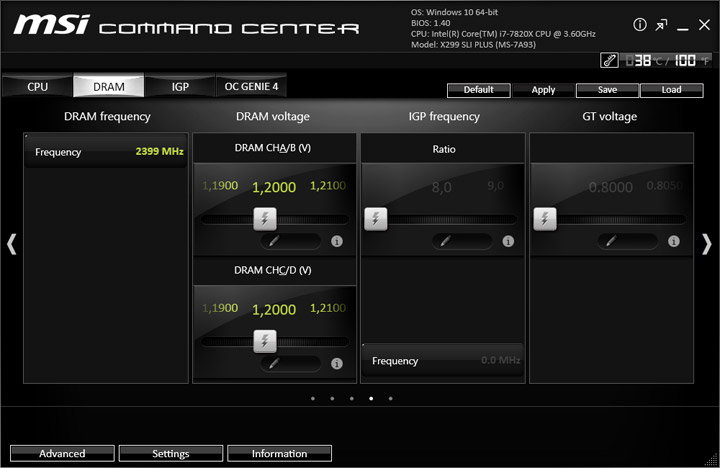
Task: Click the Default button
Action: pos(478,90)
